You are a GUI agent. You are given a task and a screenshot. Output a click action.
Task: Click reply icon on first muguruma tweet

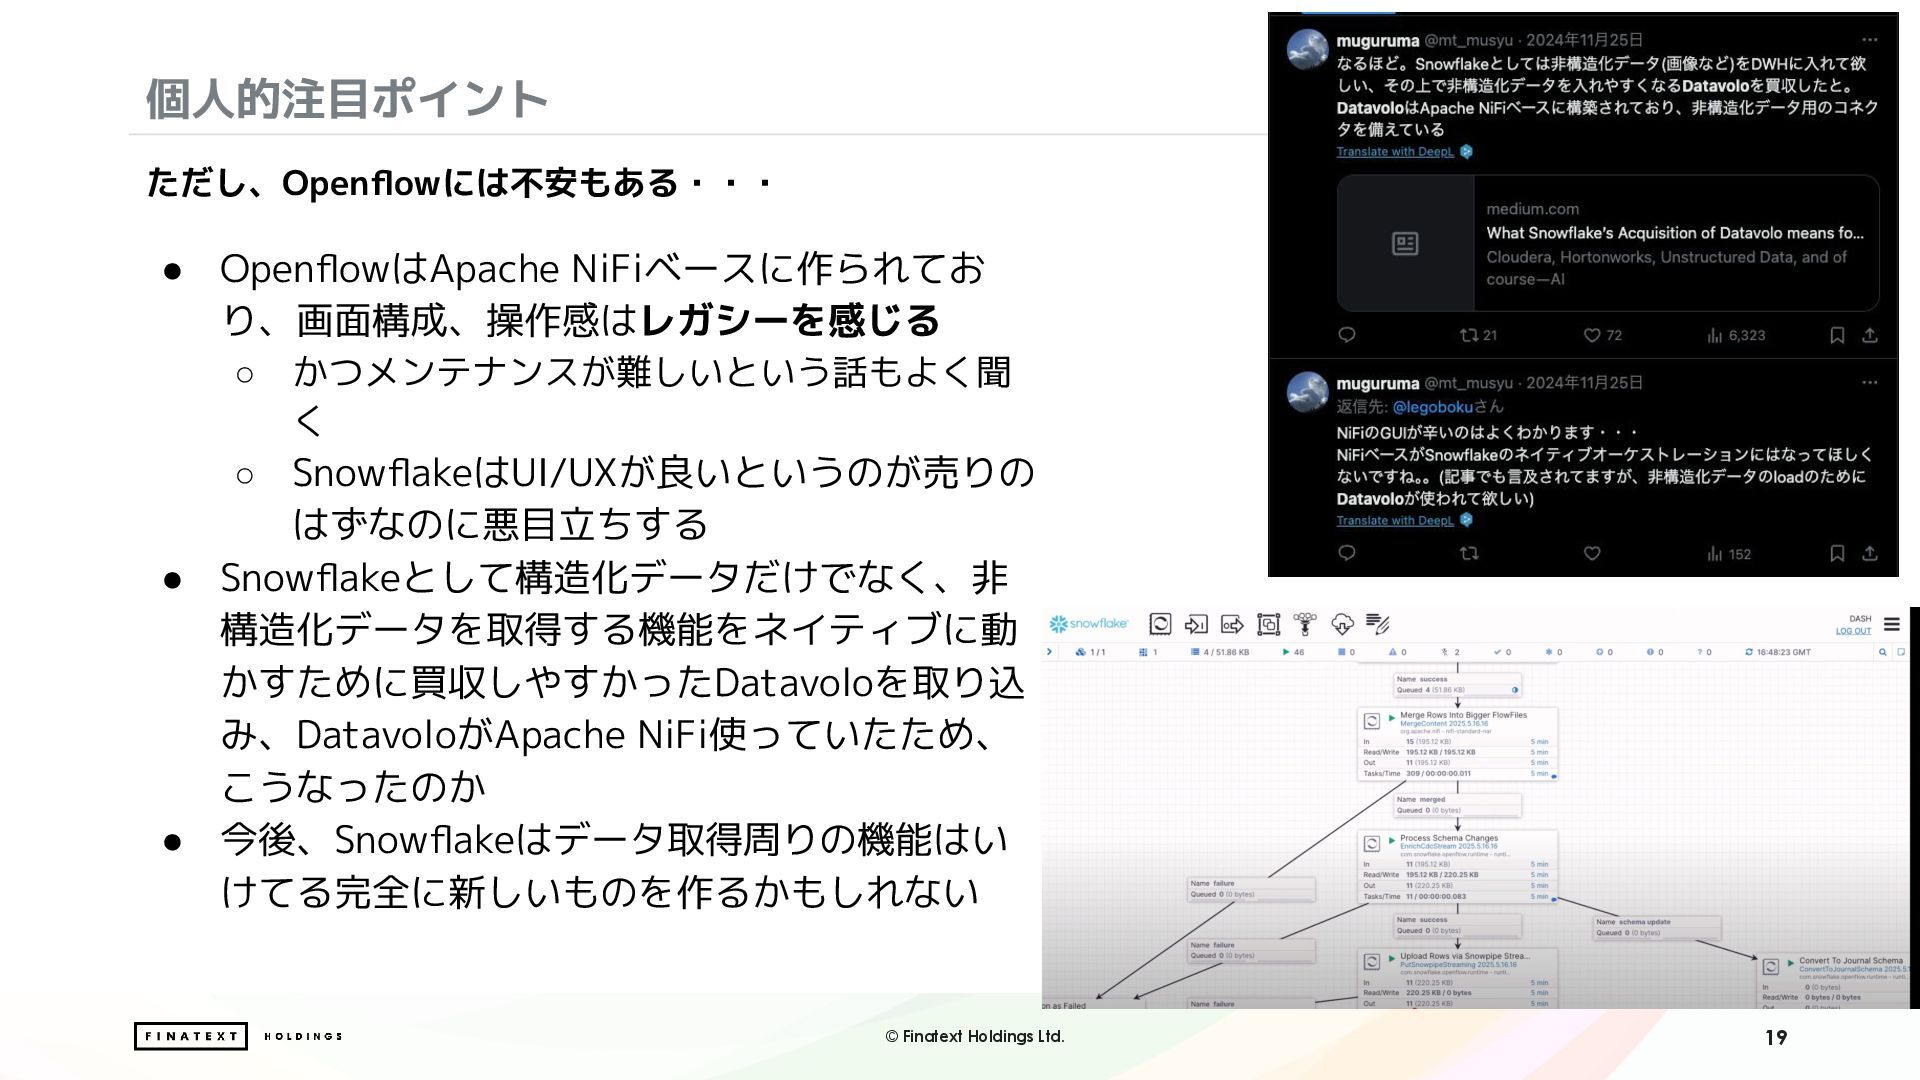(x=1347, y=335)
